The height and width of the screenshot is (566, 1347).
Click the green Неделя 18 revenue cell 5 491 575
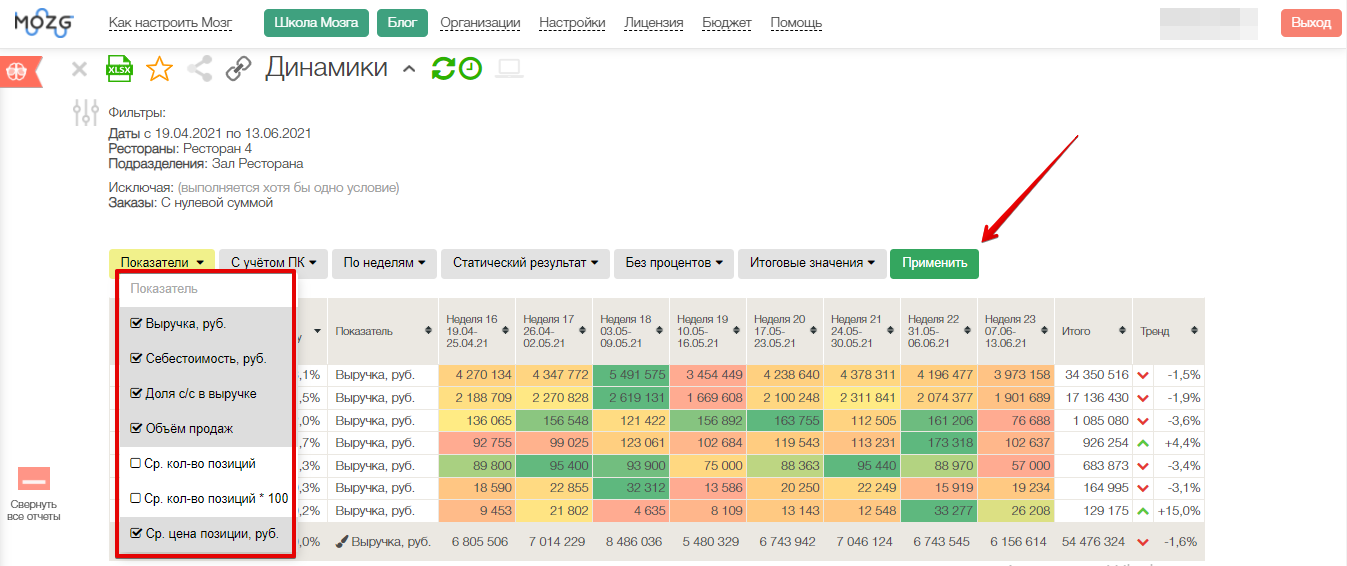(630, 375)
